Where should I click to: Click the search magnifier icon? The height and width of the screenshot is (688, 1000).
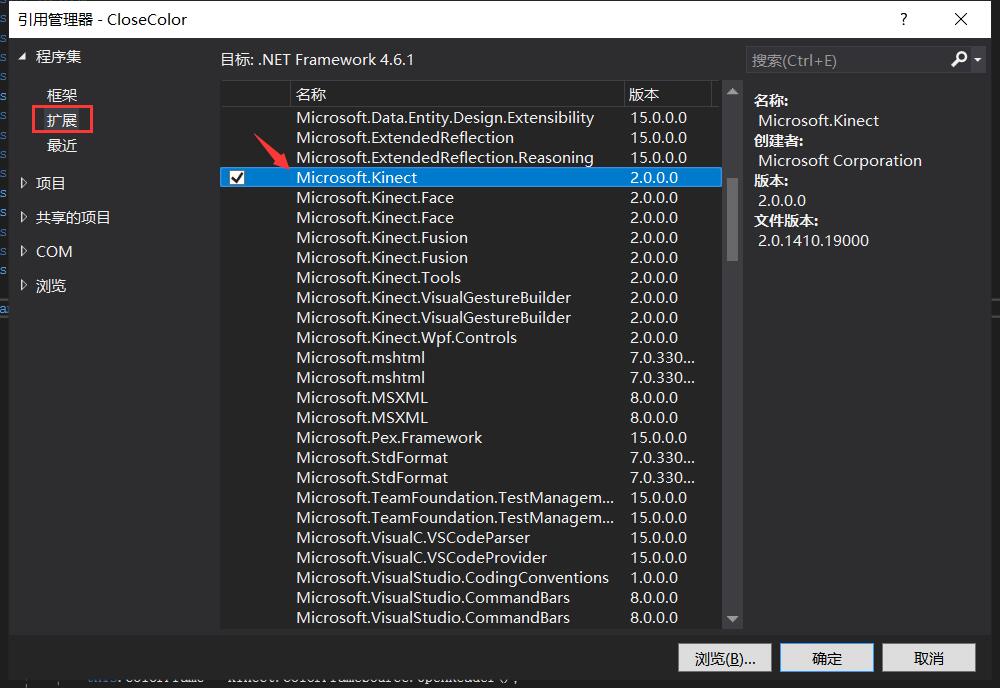(x=959, y=60)
